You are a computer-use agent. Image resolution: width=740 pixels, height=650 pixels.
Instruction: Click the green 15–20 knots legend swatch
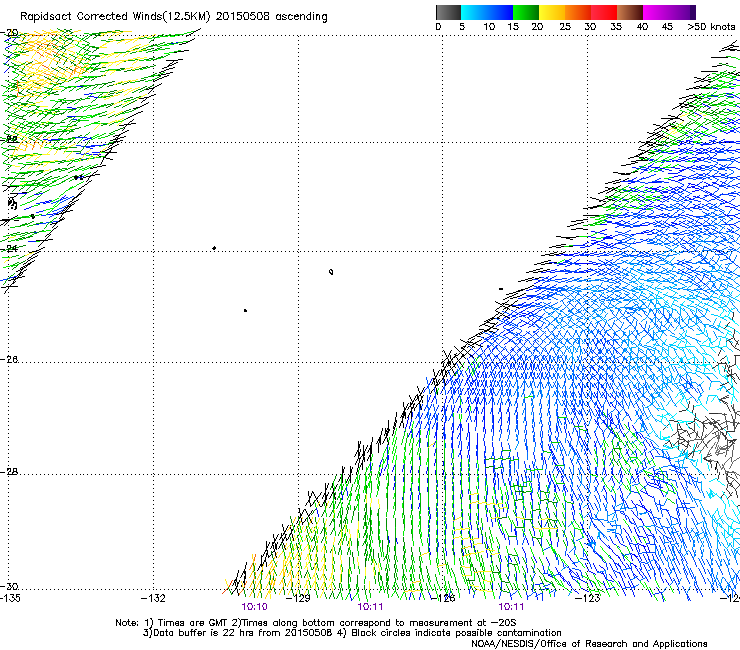coord(526,12)
